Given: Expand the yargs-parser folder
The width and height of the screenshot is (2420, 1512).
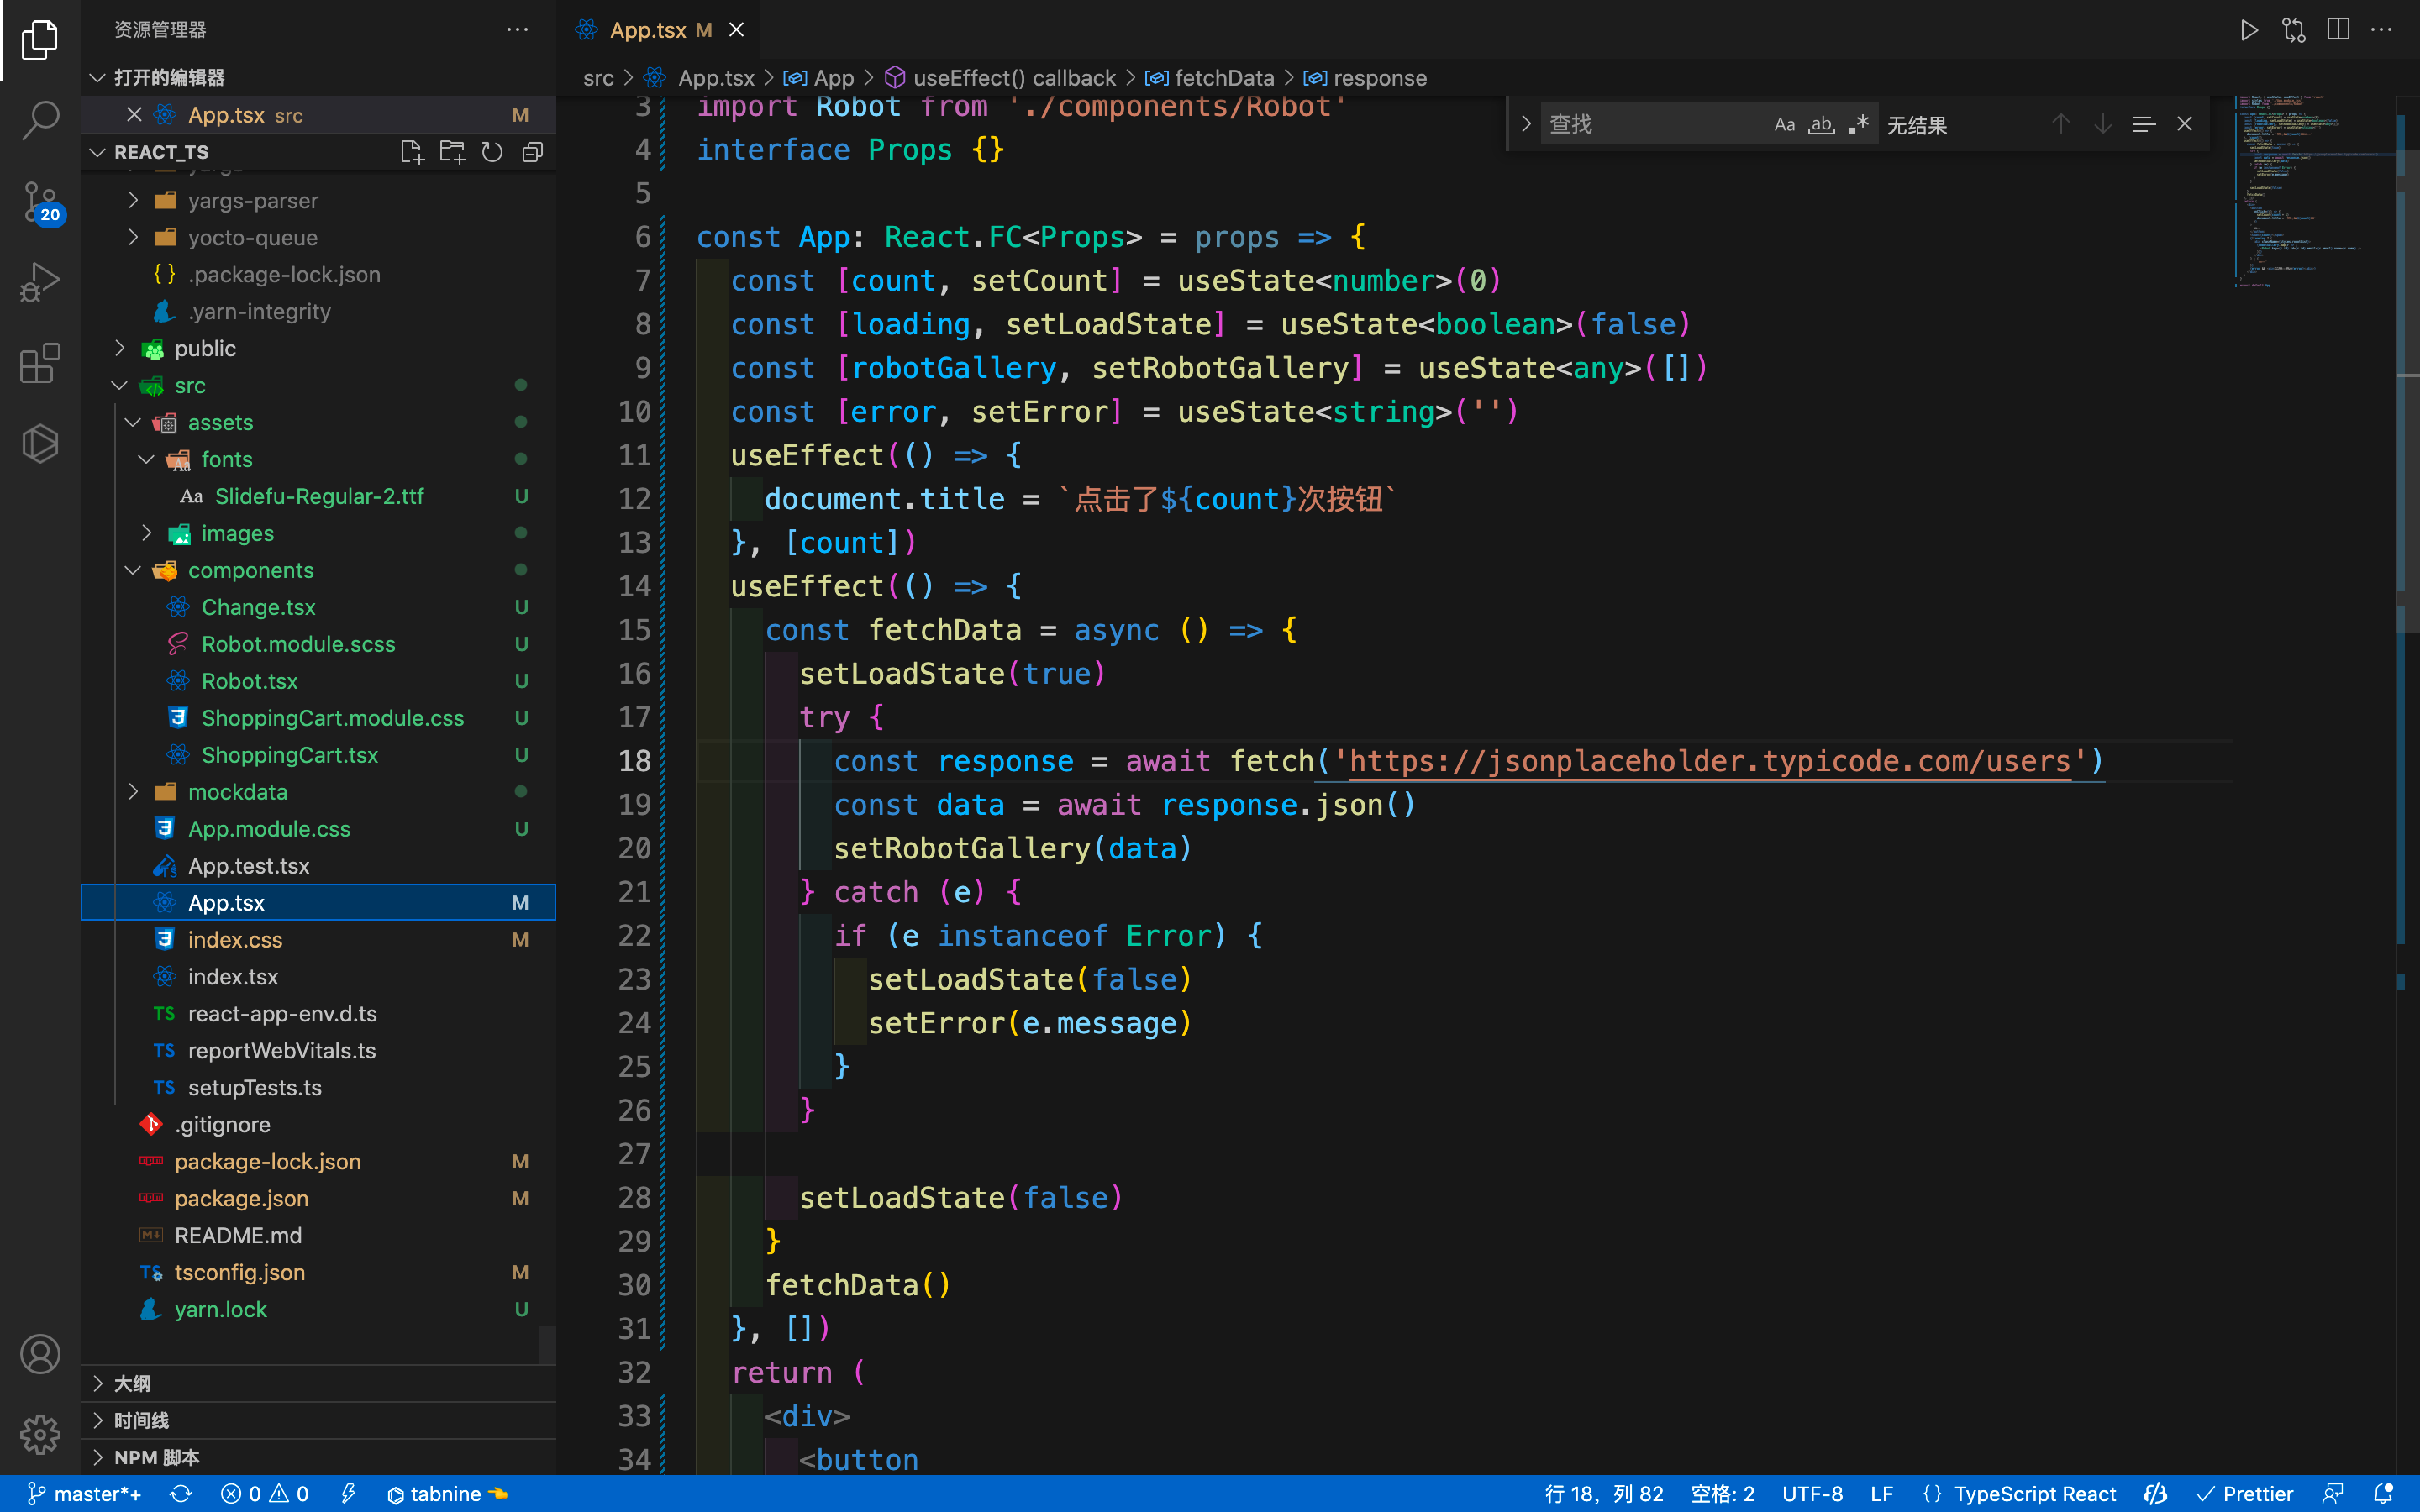Looking at the screenshot, I should (x=134, y=200).
